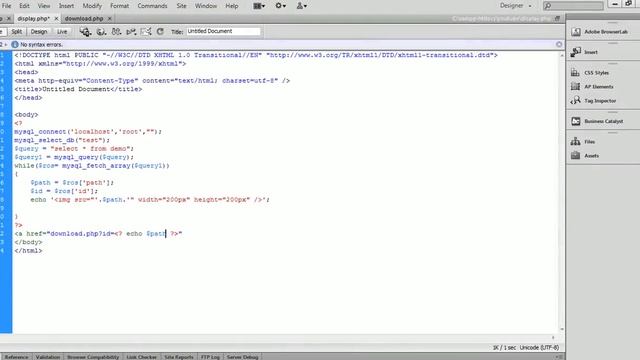The width and height of the screenshot is (640, 360).
Task: Click the info icon beside No syntax errors
Action: coord(15,44)
